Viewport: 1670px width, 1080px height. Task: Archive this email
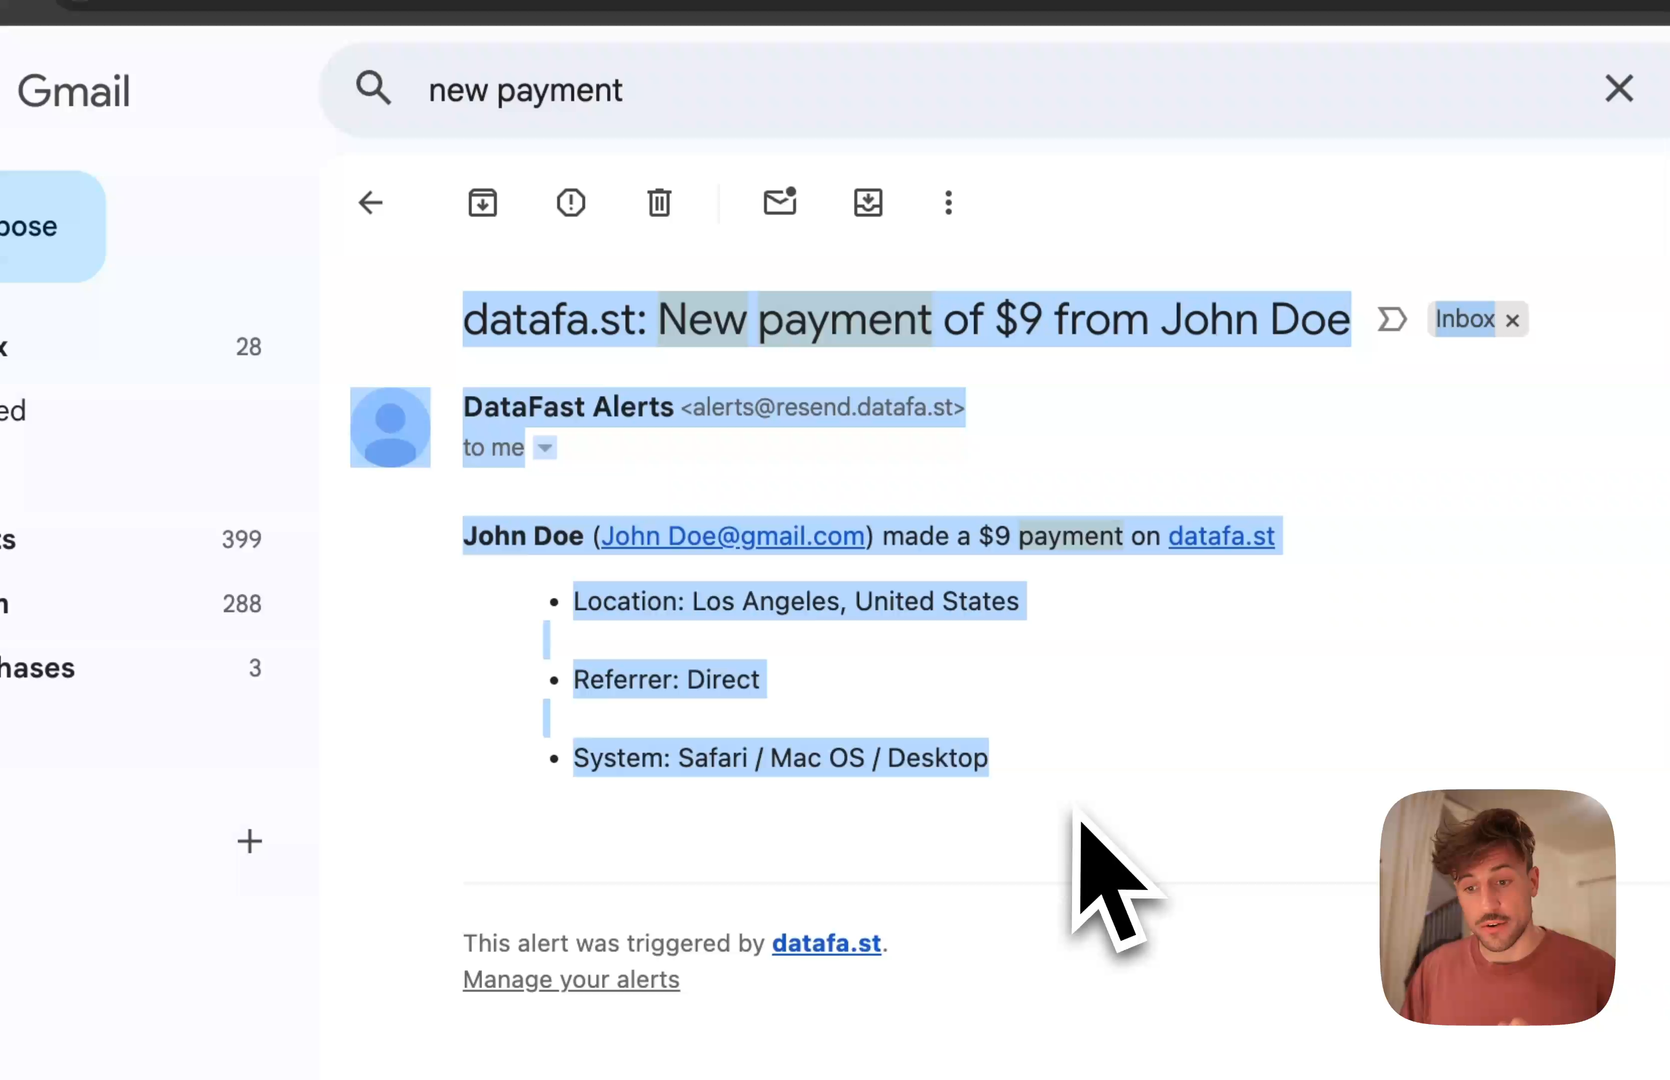483,203
